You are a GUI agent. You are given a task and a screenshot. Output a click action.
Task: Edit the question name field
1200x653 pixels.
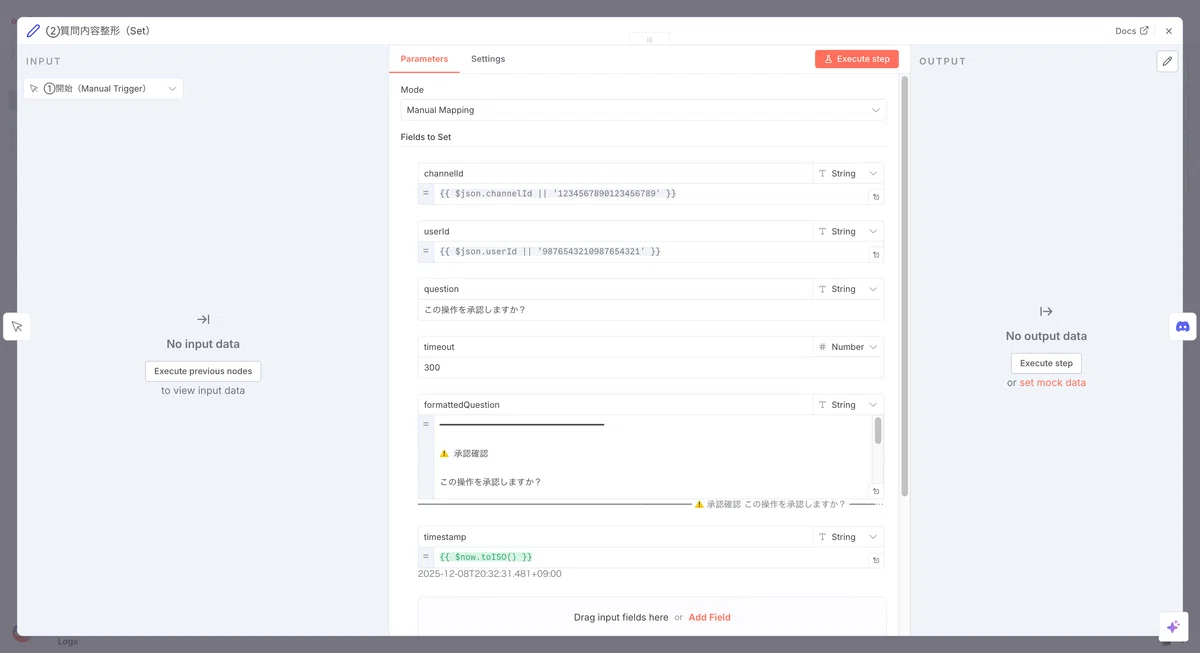tap(615, 289)
